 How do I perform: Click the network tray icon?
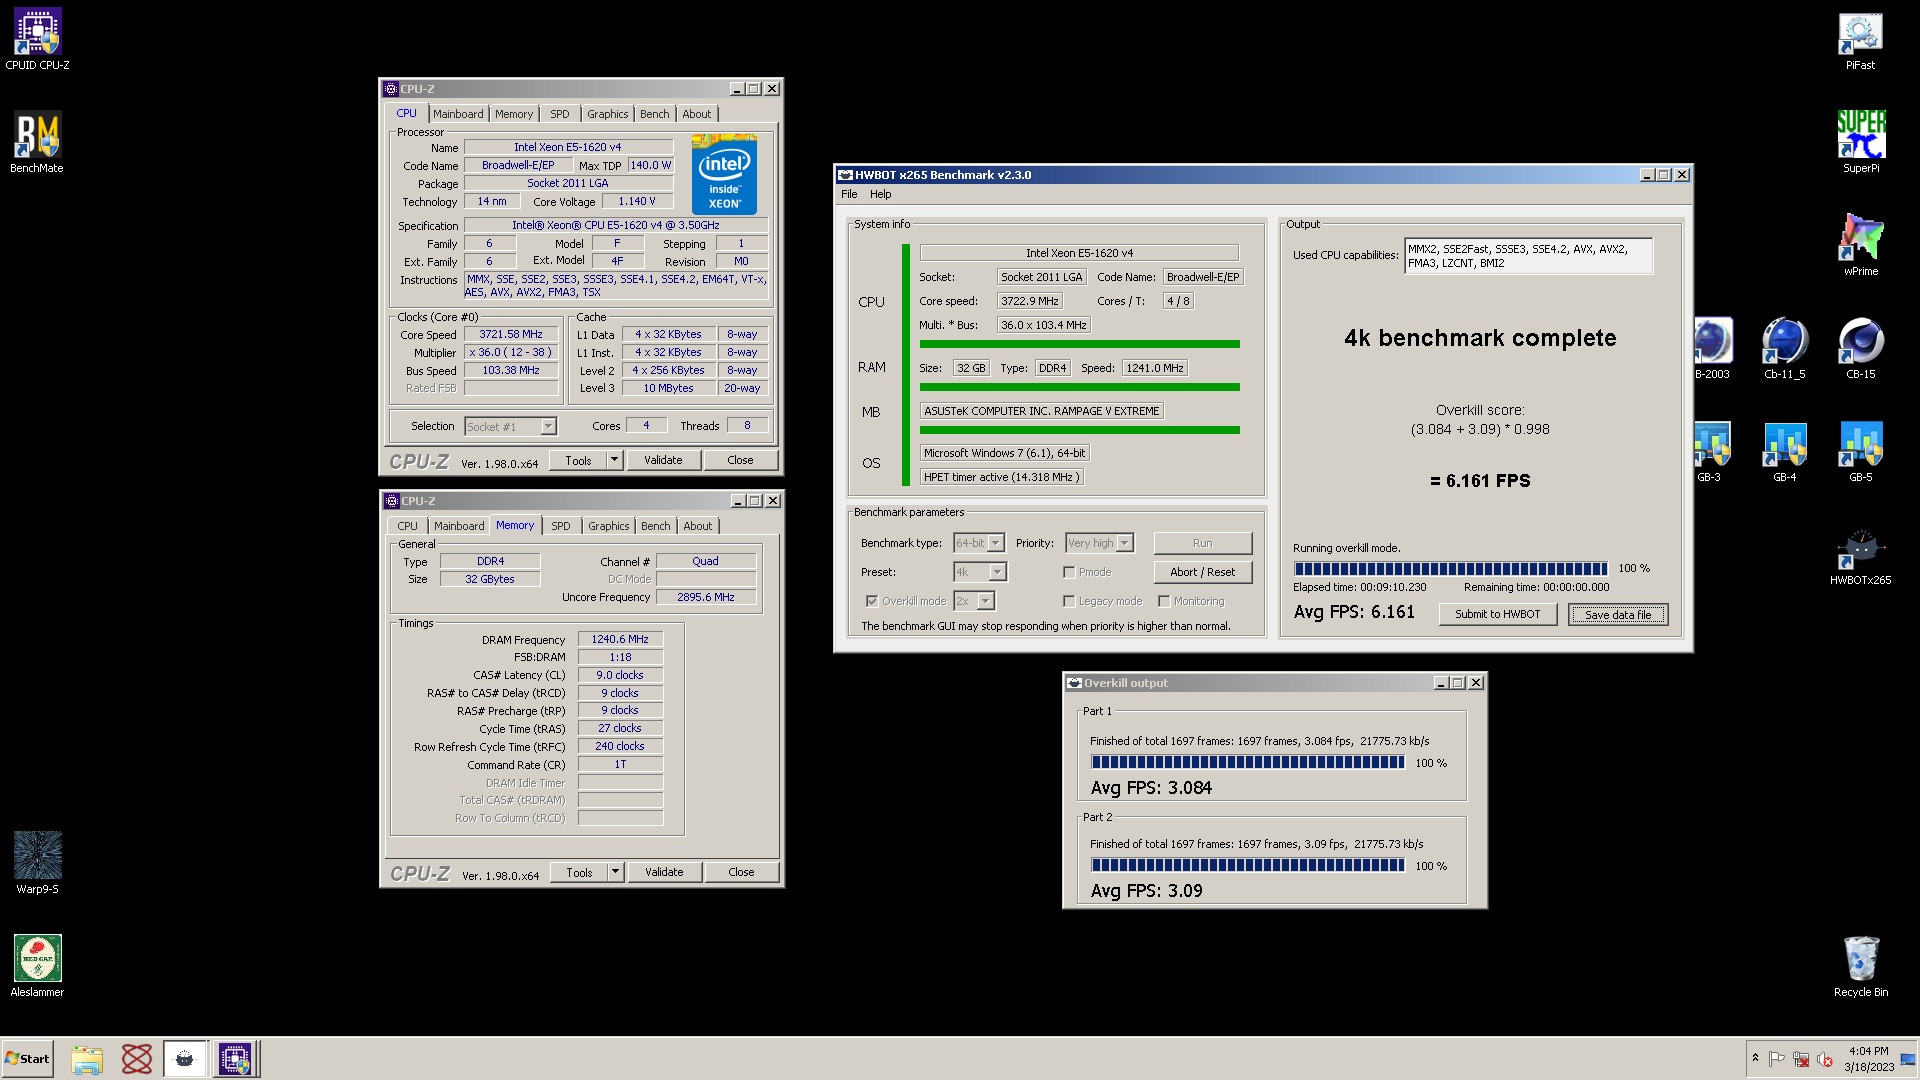point(1801,1059)
